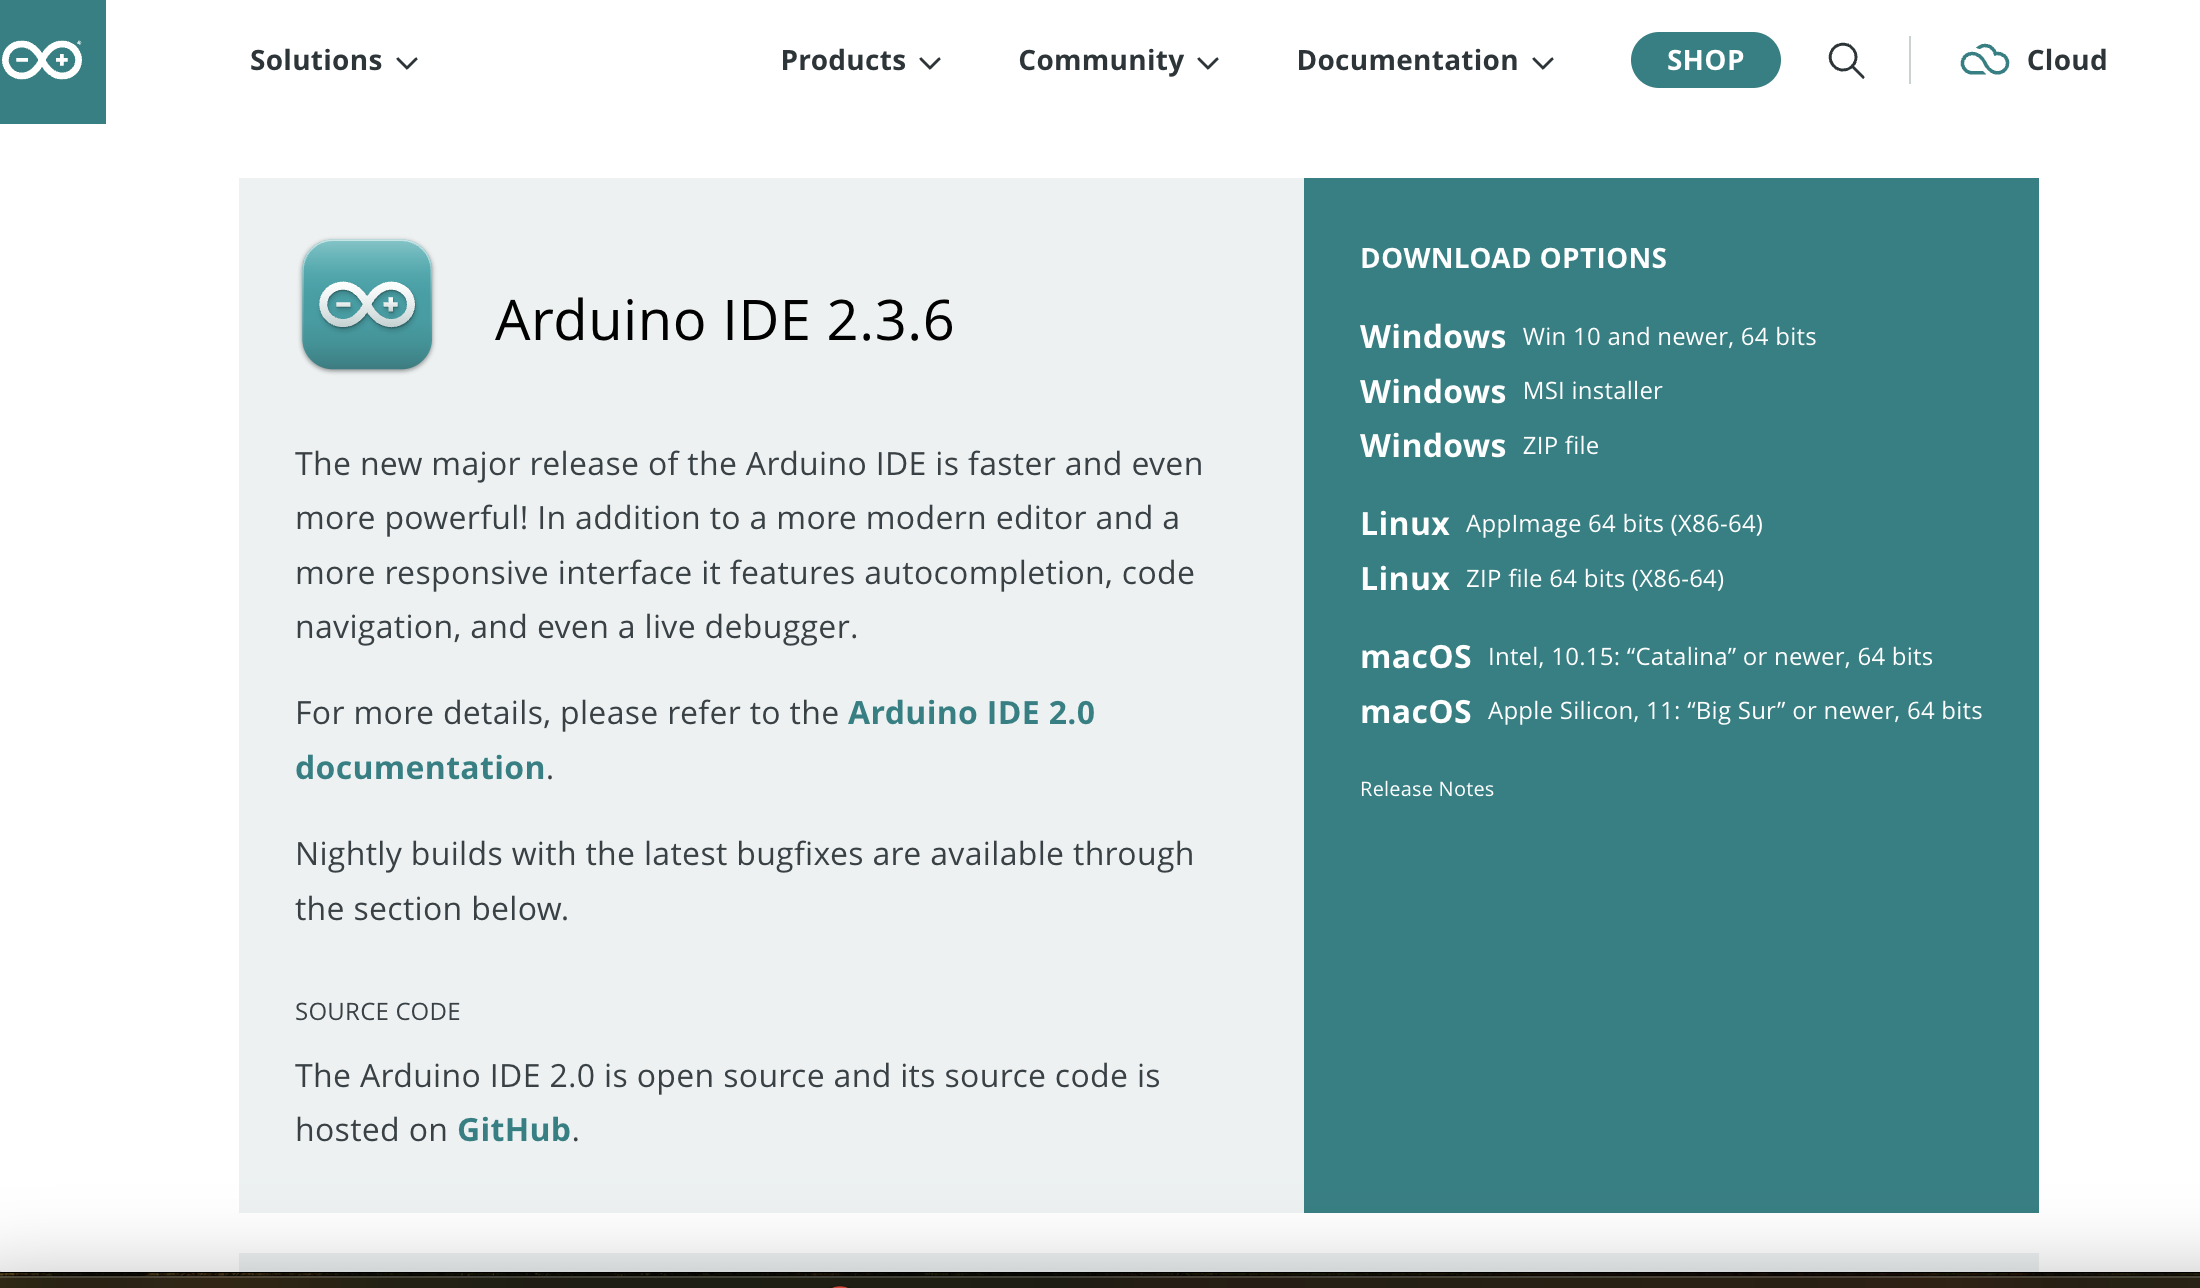This screenshot has height=1288, width=2200.
Task: Expand the Community menu
Action: click(x=1118, y=61)
